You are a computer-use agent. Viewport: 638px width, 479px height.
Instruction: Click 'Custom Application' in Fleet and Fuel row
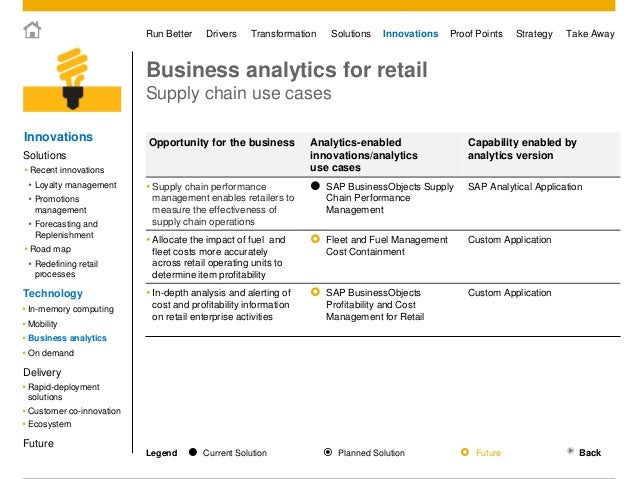(509, 240)
